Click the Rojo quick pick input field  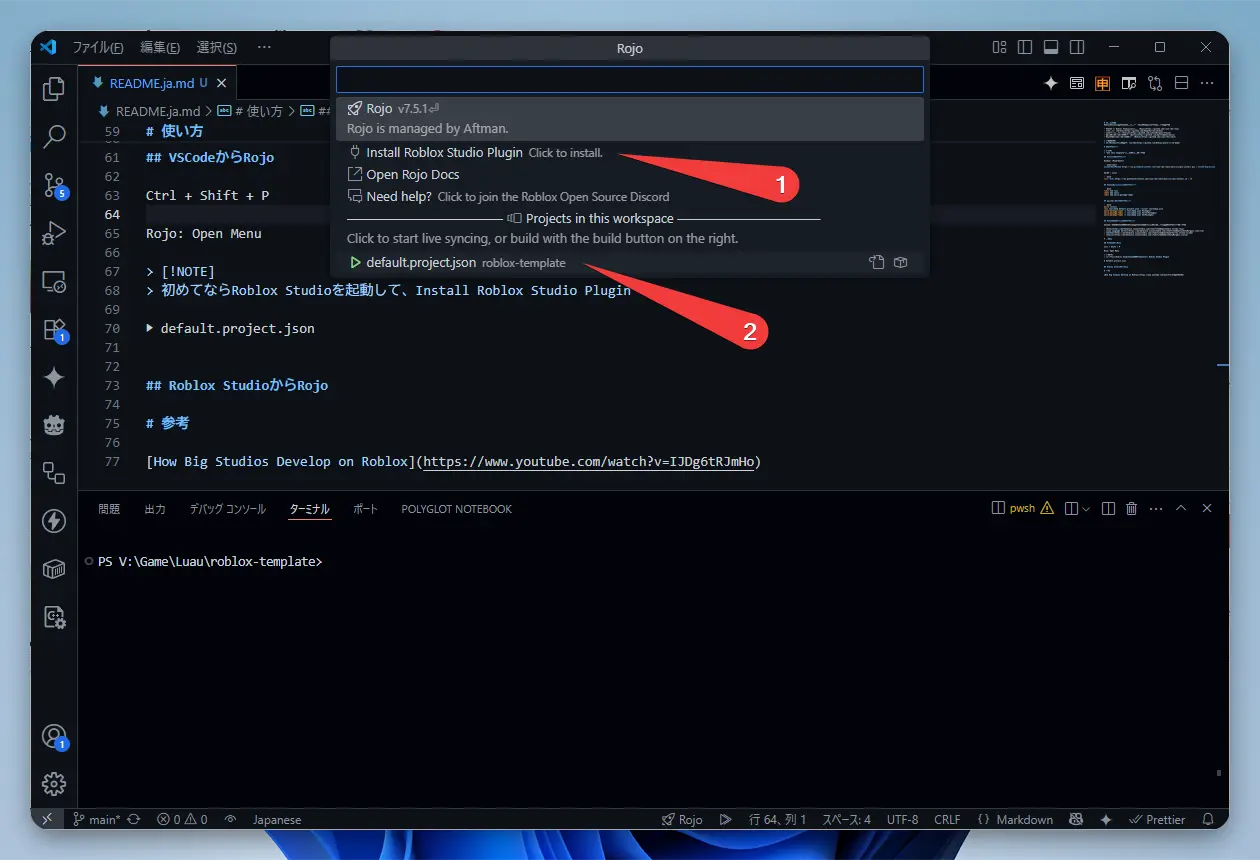[x=630, y=79]
